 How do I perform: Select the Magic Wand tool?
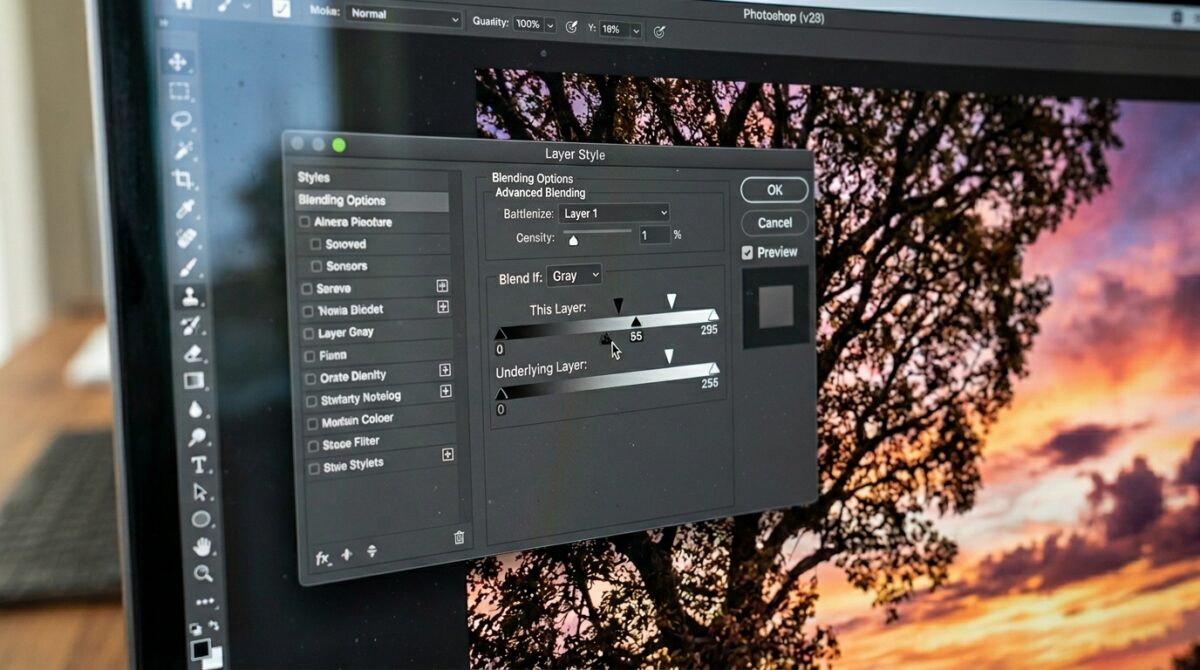182,151
